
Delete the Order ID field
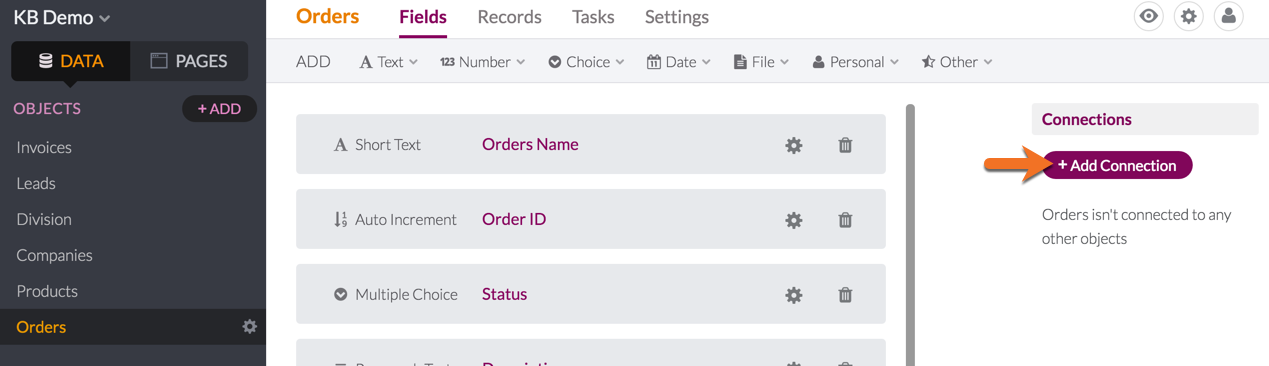coord(845,220)
